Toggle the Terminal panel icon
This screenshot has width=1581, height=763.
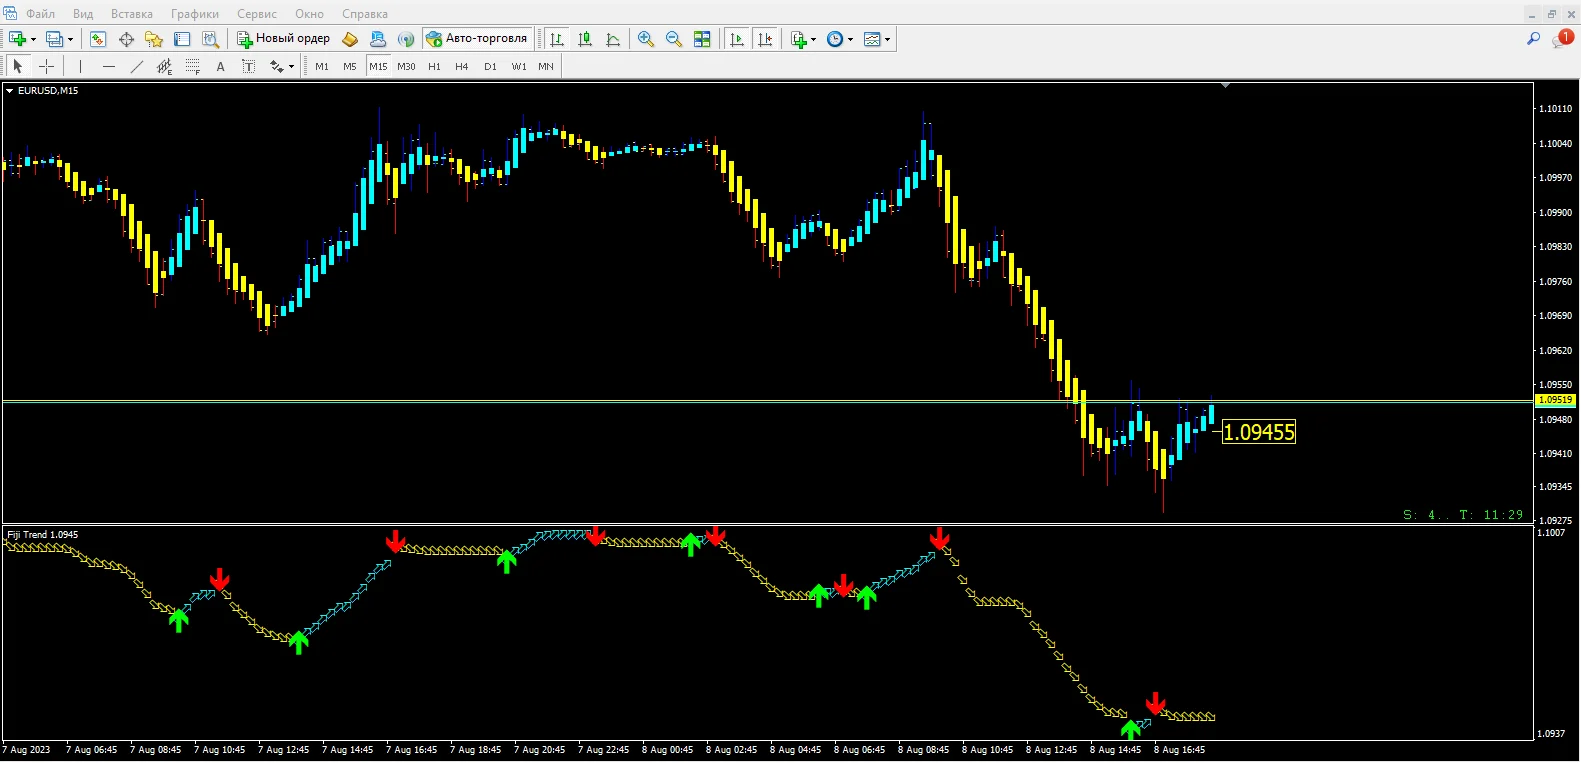pyautogui.click(x=182, y=39)
